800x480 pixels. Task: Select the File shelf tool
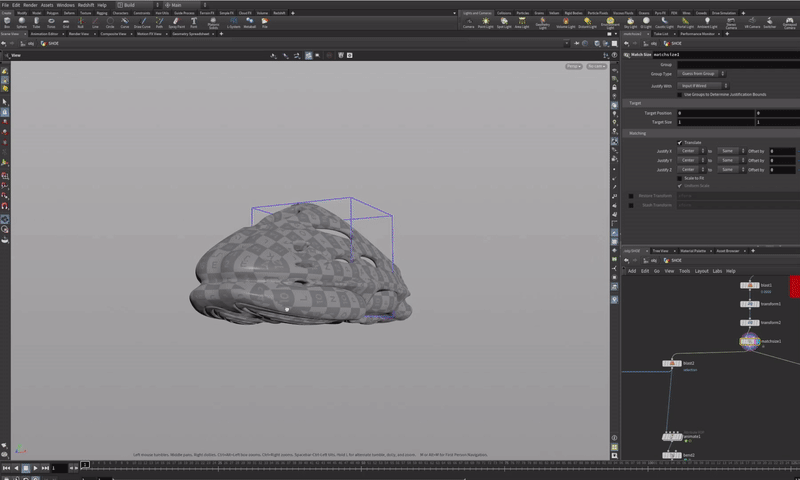pos(265,22)
